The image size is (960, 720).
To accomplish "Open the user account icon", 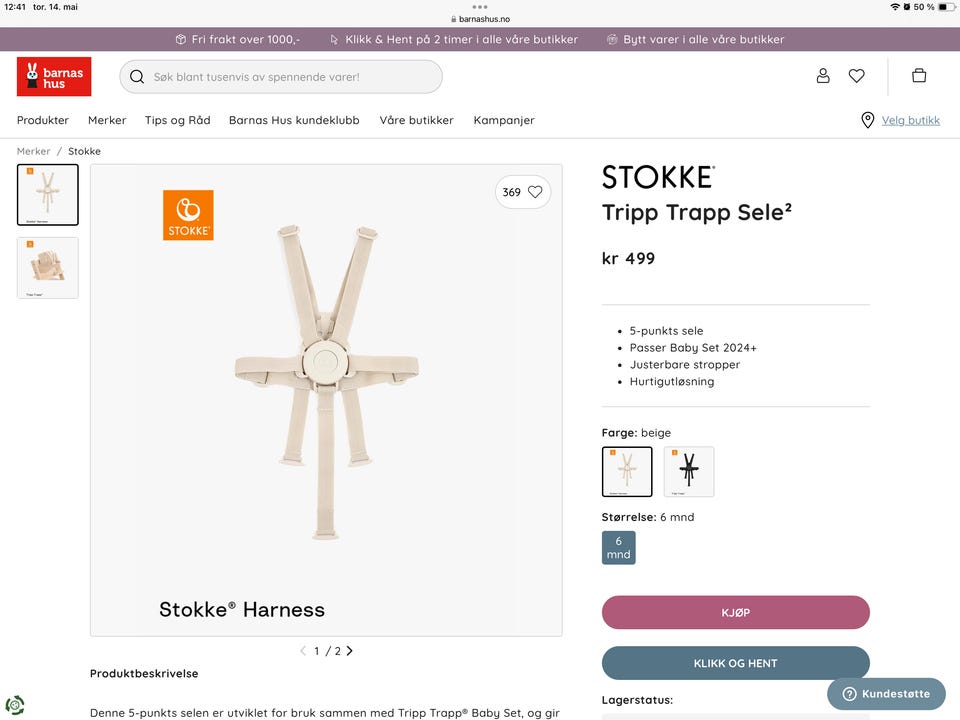I will pyautogui.click(x=823, y=76).
